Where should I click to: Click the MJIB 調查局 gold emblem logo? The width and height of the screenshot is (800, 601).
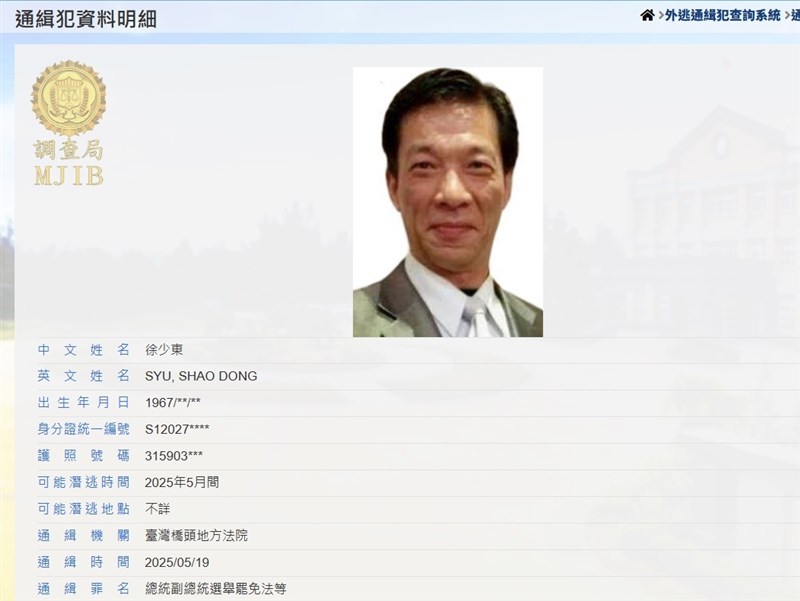pos(69,123)
